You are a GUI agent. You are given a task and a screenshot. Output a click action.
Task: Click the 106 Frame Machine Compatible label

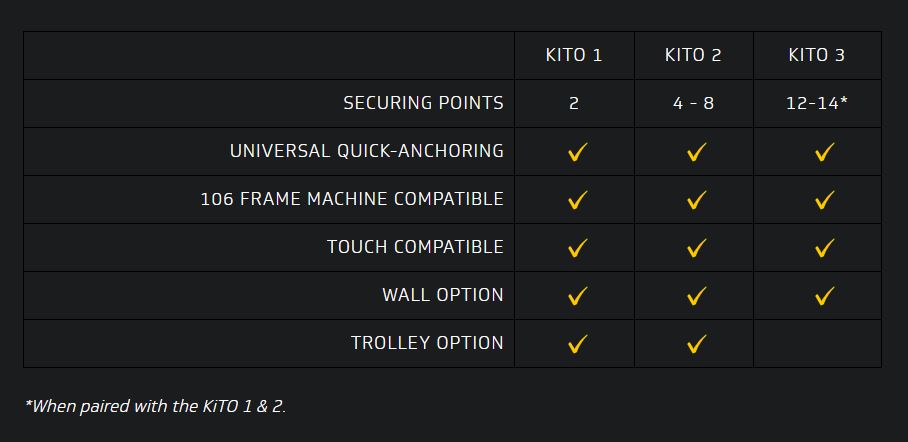coord(352,199)
